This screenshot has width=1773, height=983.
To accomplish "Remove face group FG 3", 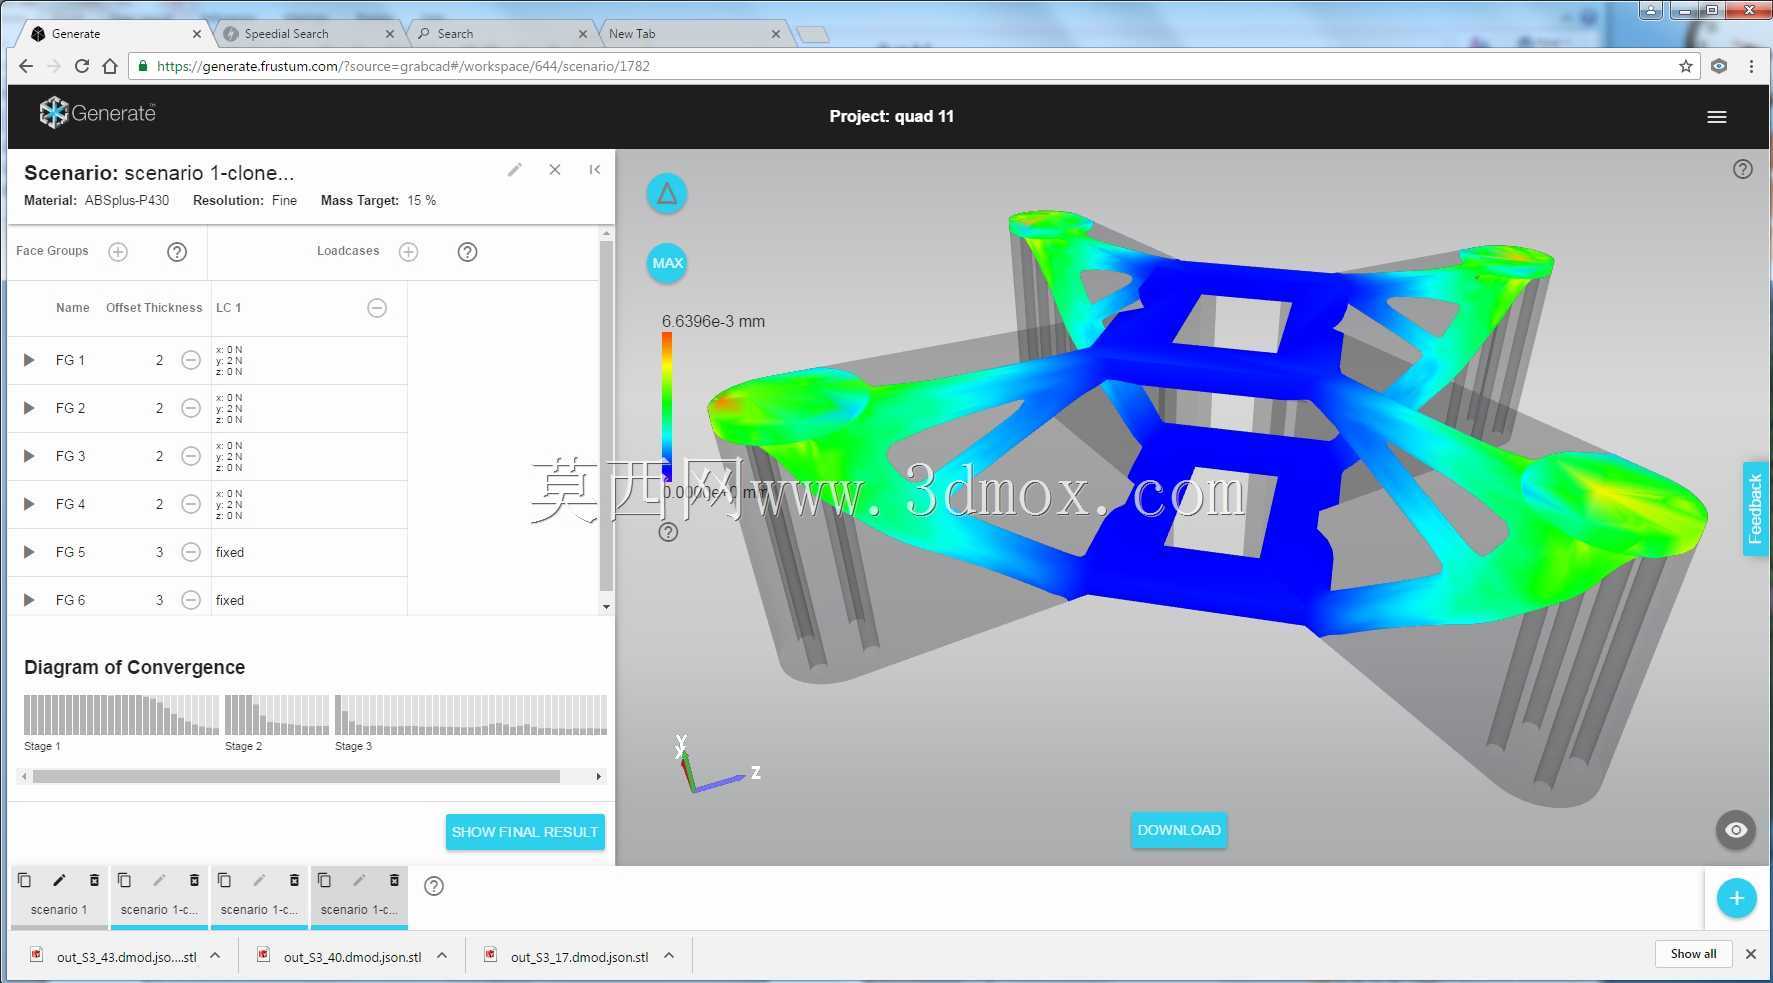I will point(191,456).
